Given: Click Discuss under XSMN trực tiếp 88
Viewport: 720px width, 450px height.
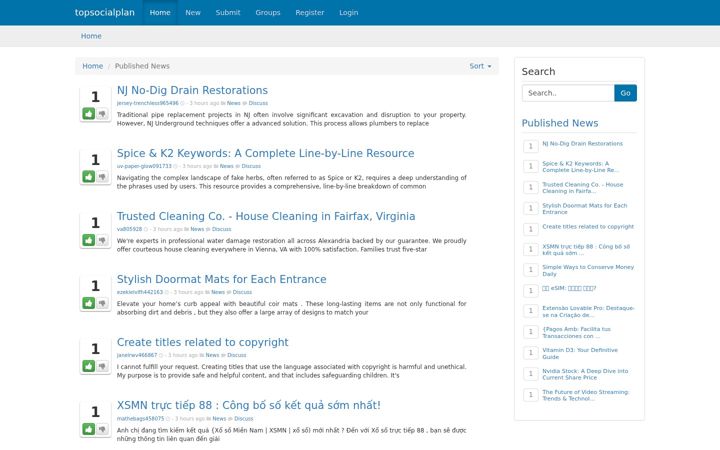Looking at the screenshot, I should click(244, 419).
